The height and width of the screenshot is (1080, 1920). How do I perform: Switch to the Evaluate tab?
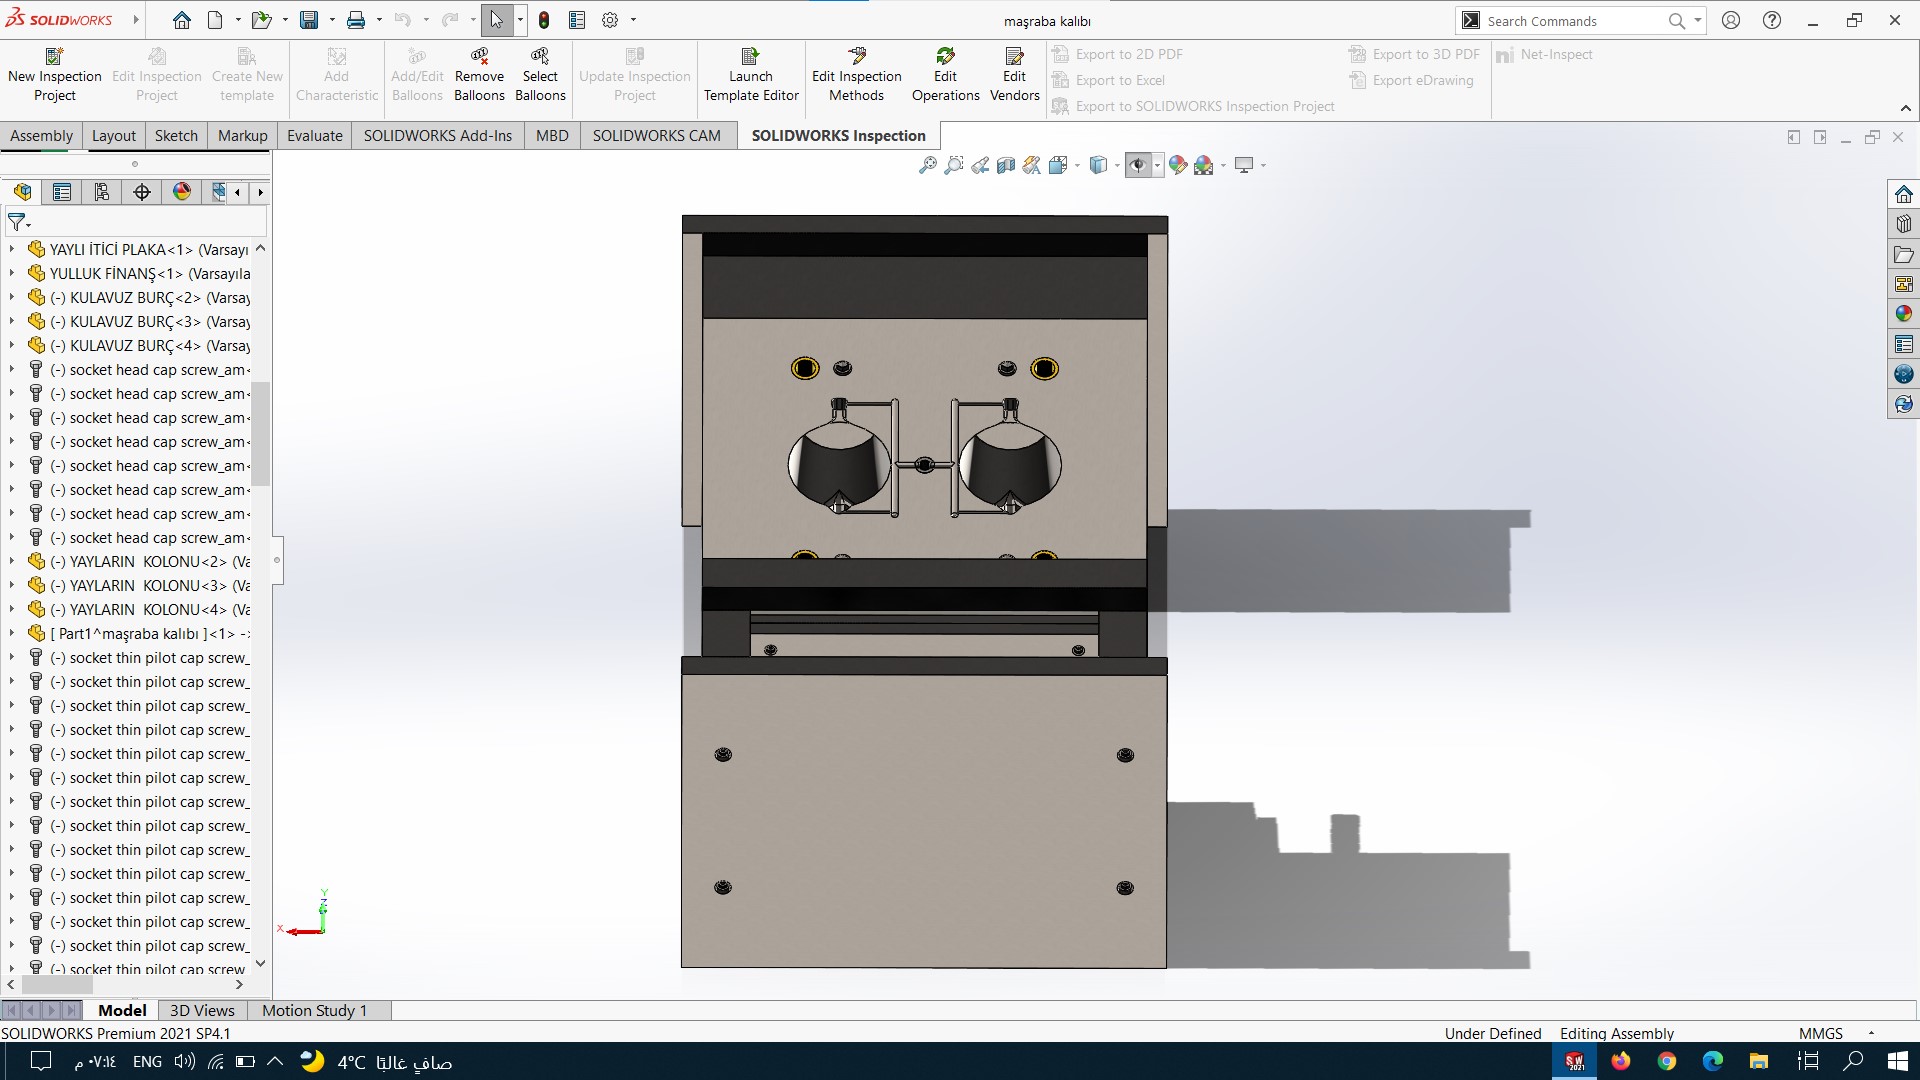pos(314,136)
